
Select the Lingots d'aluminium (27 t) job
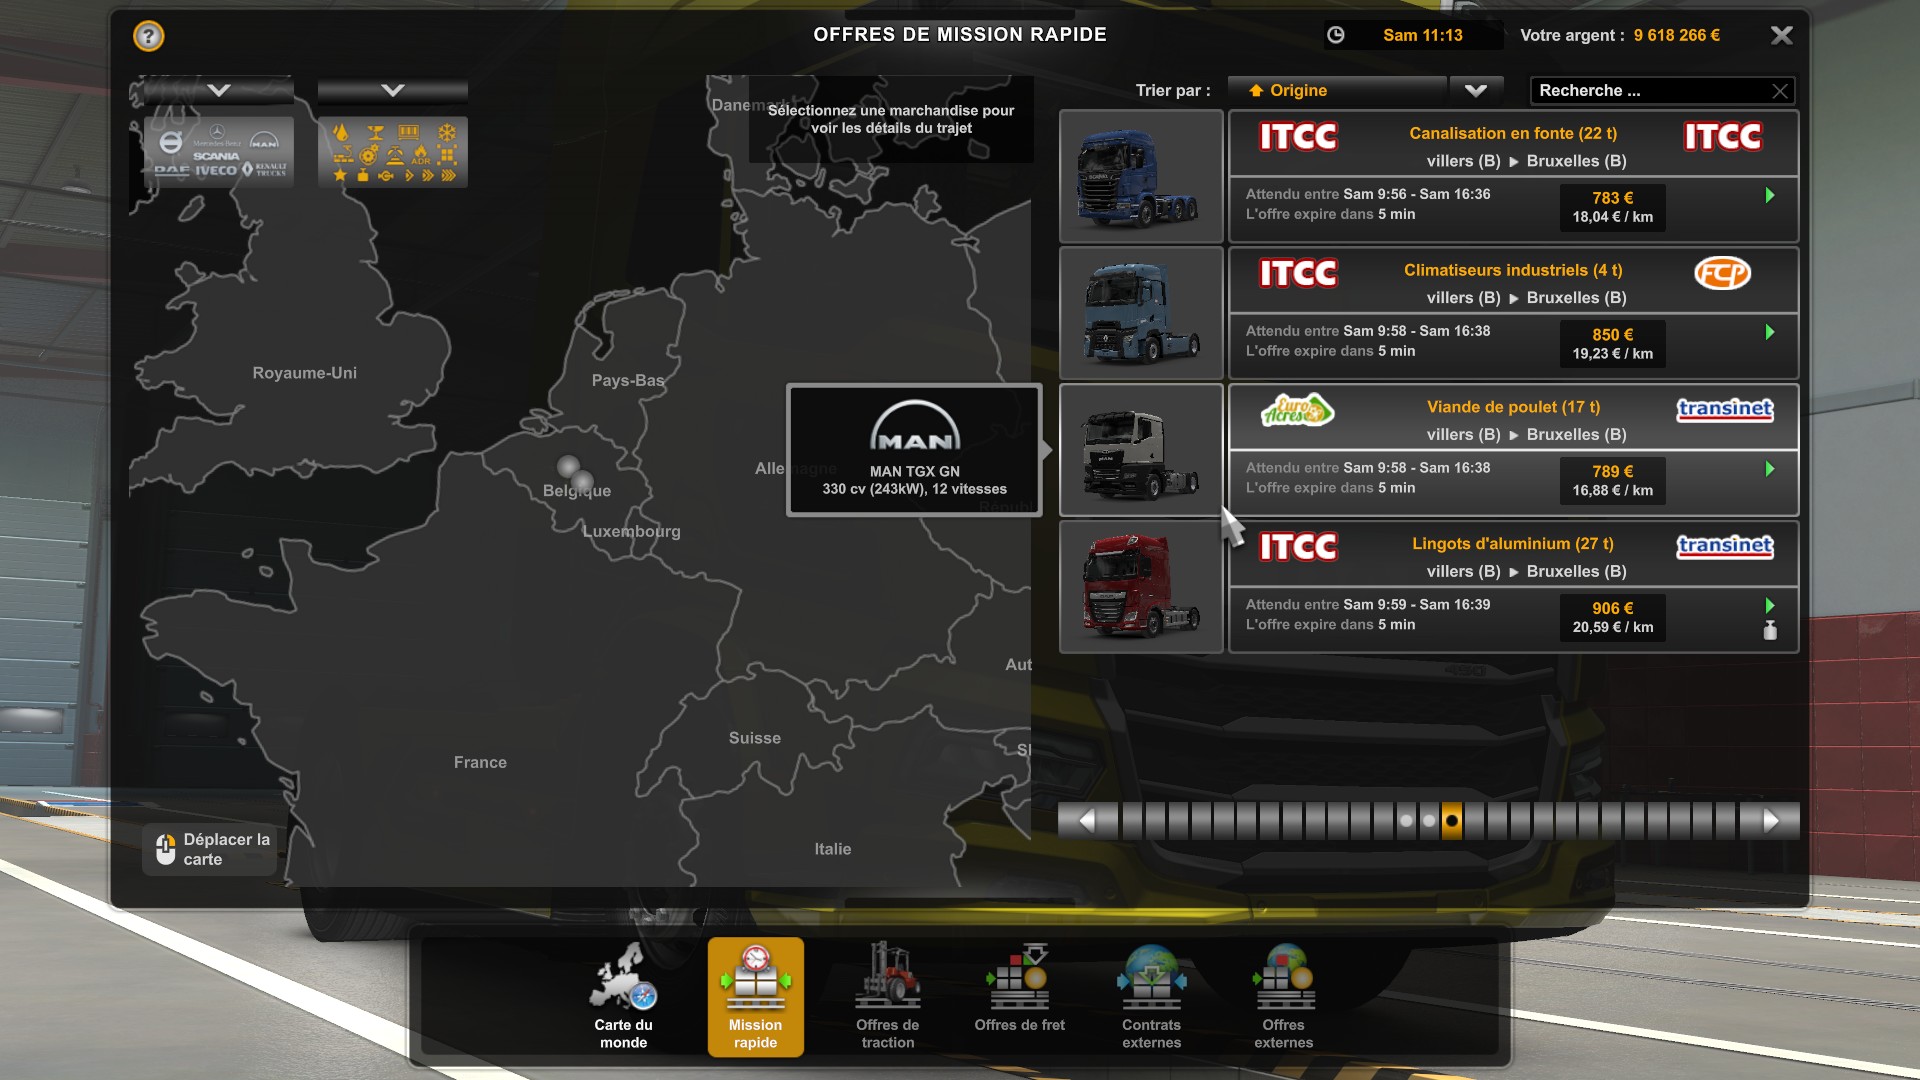pos(1513,587)
